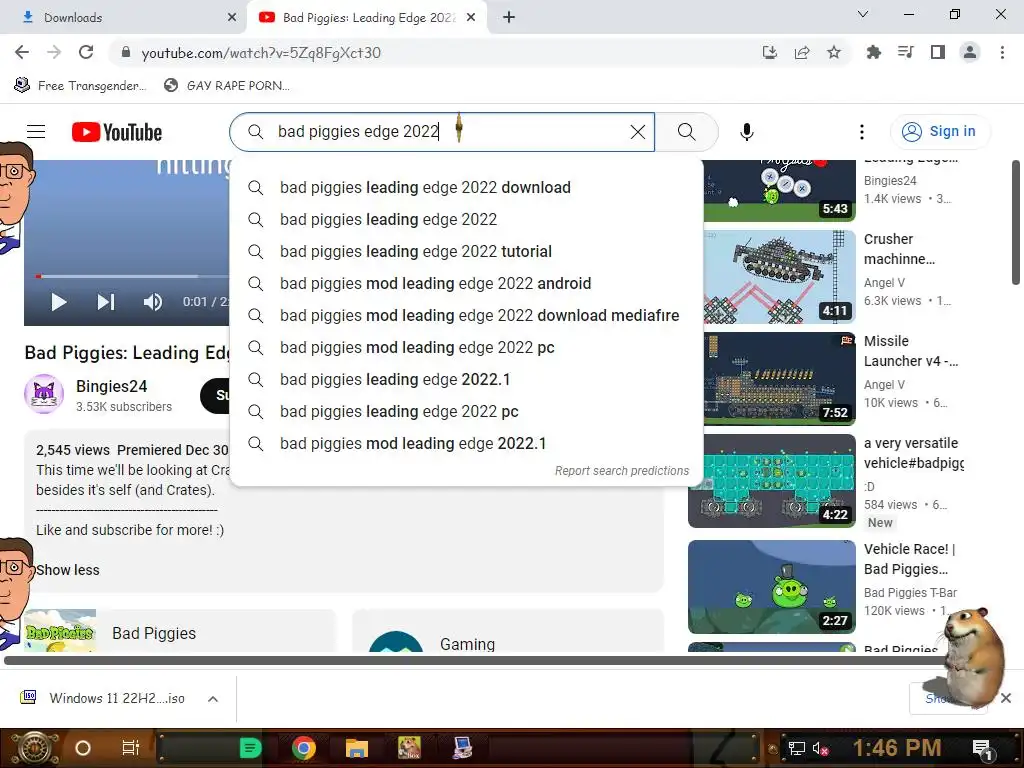The width and height of the screenshot is (1024, 768).
Task: Open the Chrome three-dot menu
Action: coord(1002,52)
